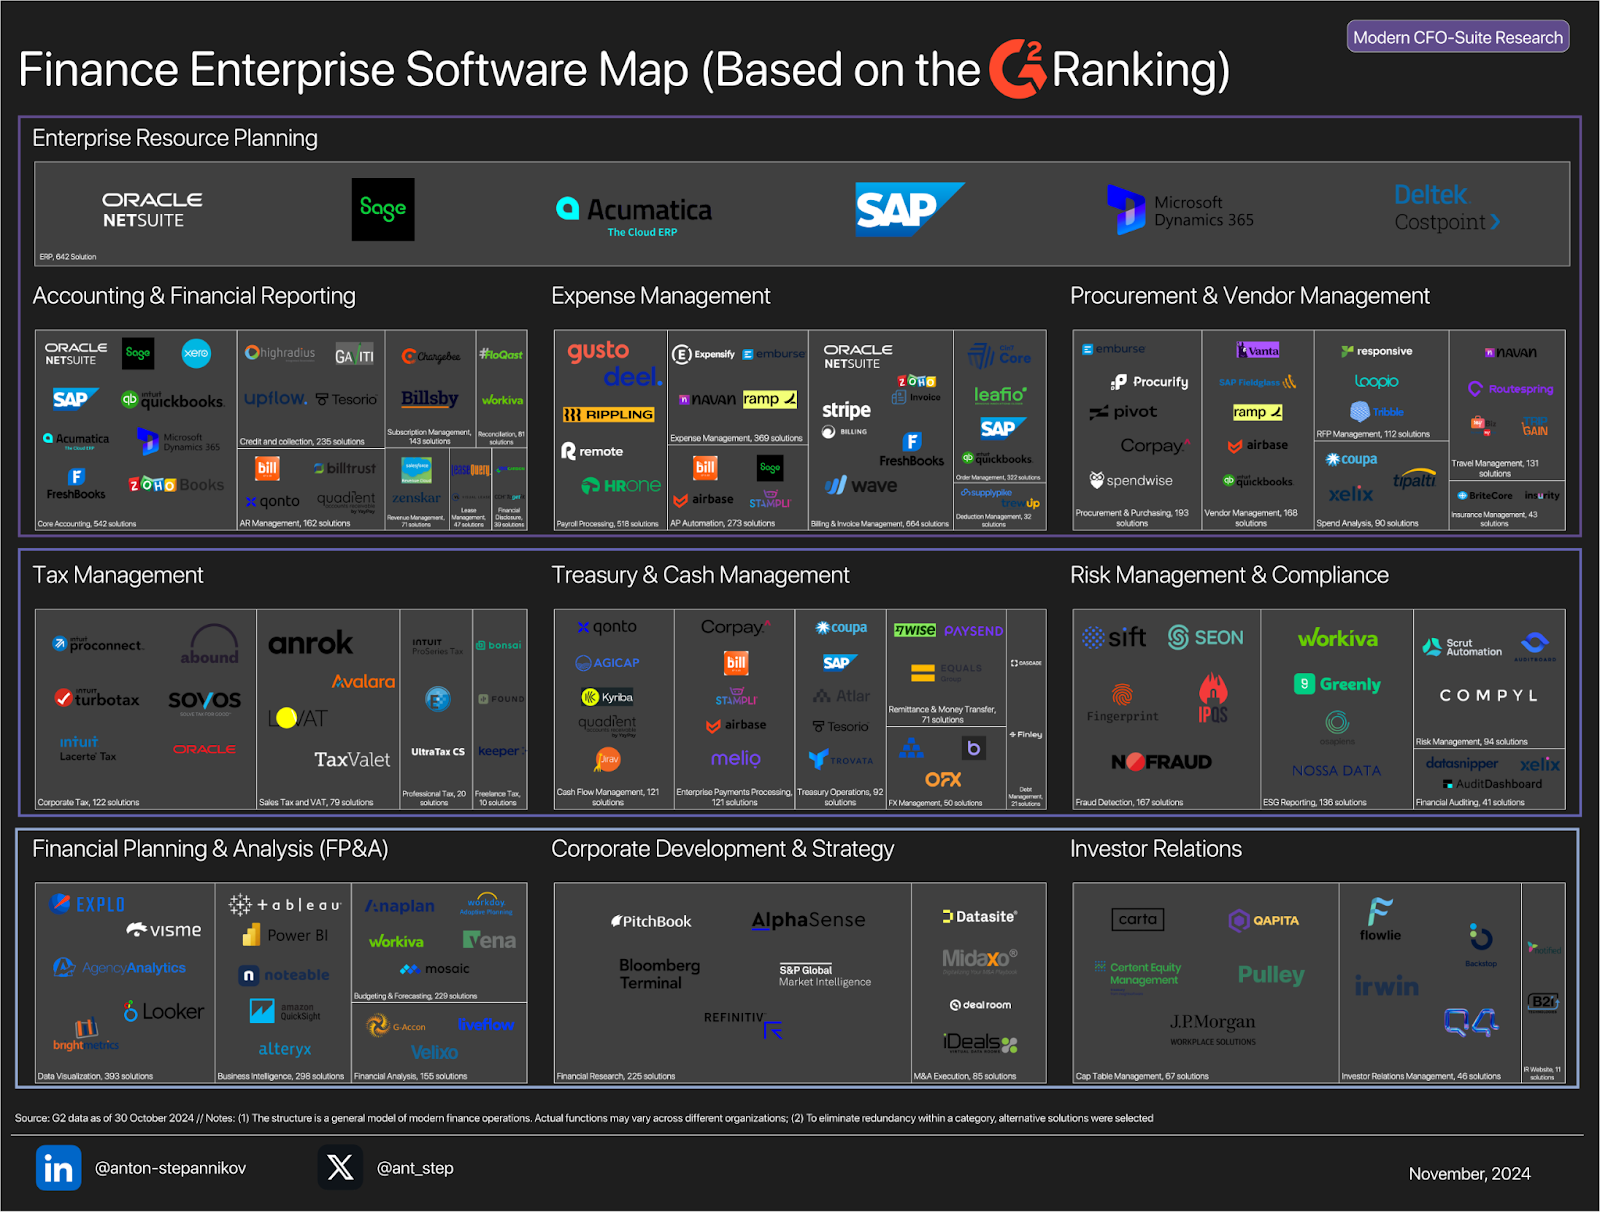Click the Pulley logo
This screenshot has height=1212, width=1600.
click(x=1271, y=974)
